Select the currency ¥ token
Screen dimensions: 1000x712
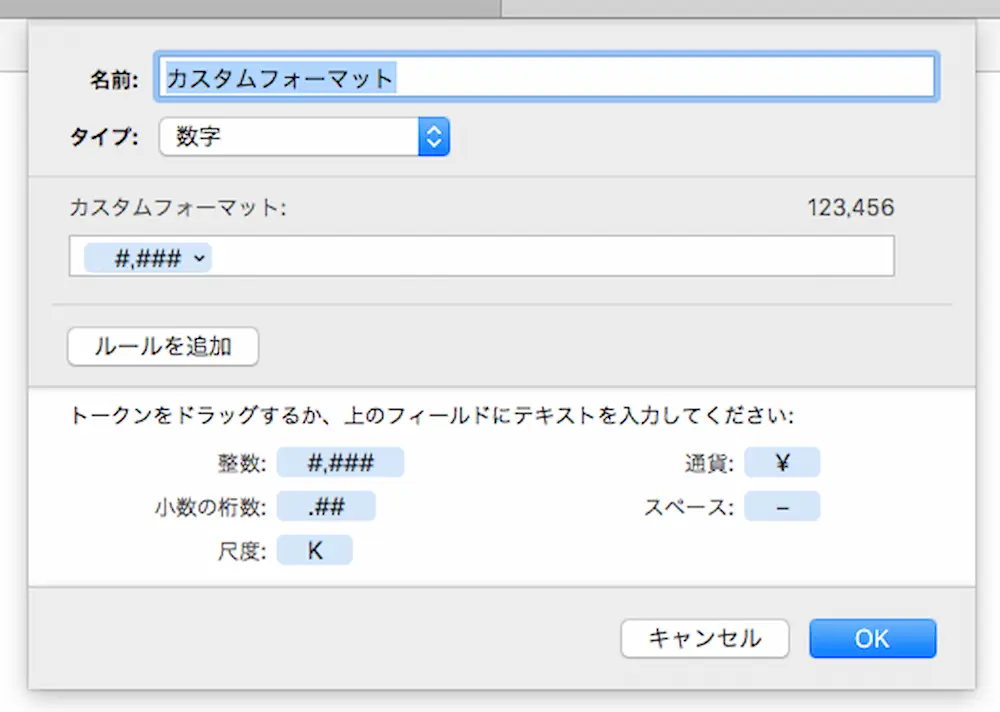(x=782, y=463)
